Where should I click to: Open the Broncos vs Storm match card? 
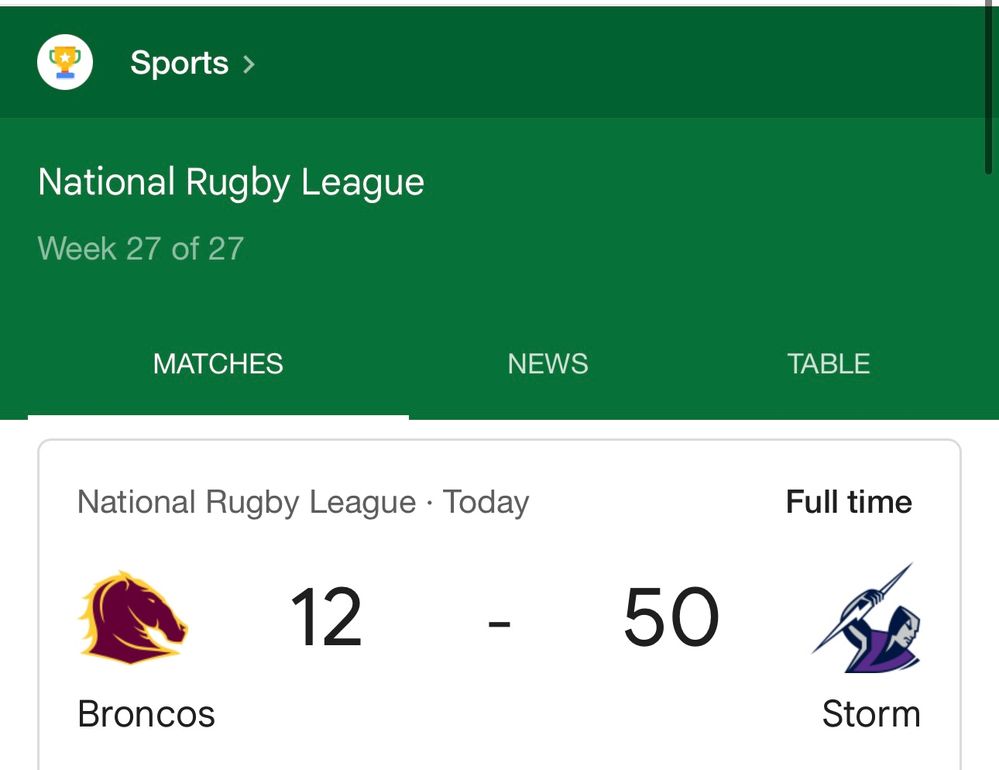pos(500,605)
